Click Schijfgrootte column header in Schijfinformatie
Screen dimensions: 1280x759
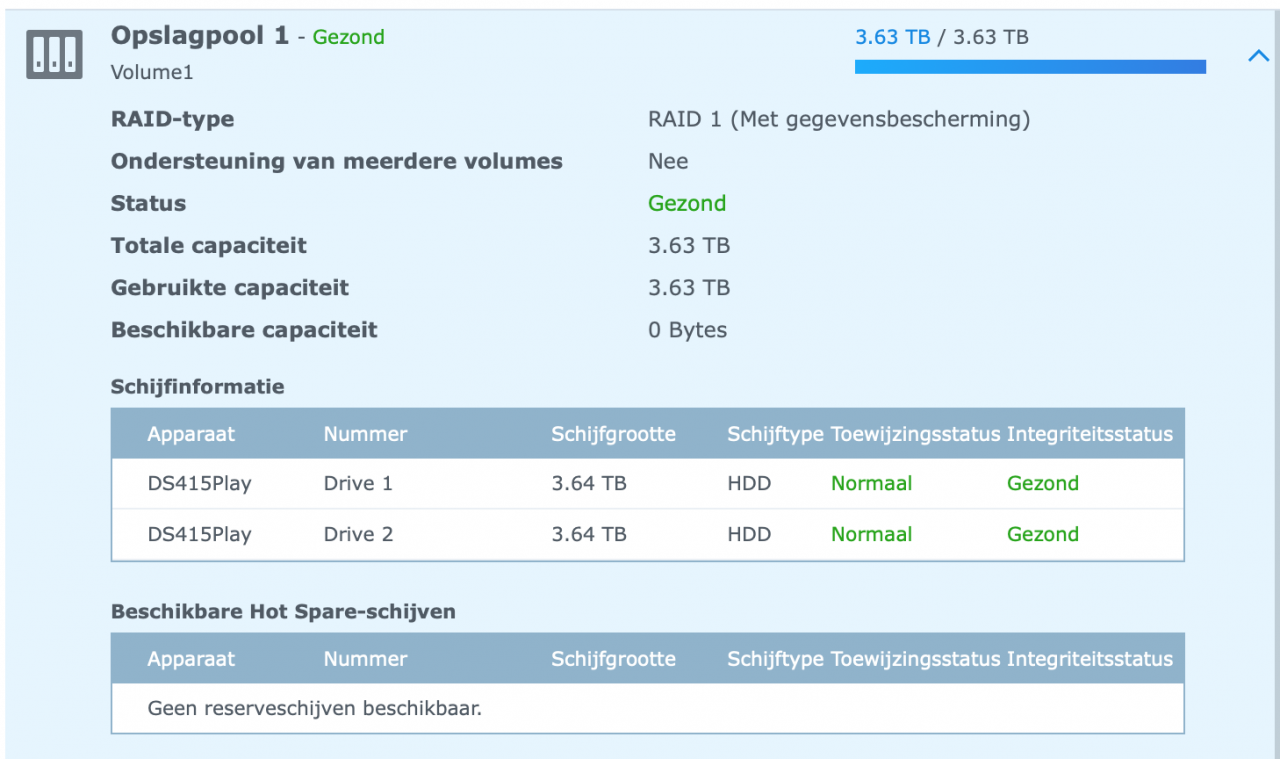coord(613,434)
